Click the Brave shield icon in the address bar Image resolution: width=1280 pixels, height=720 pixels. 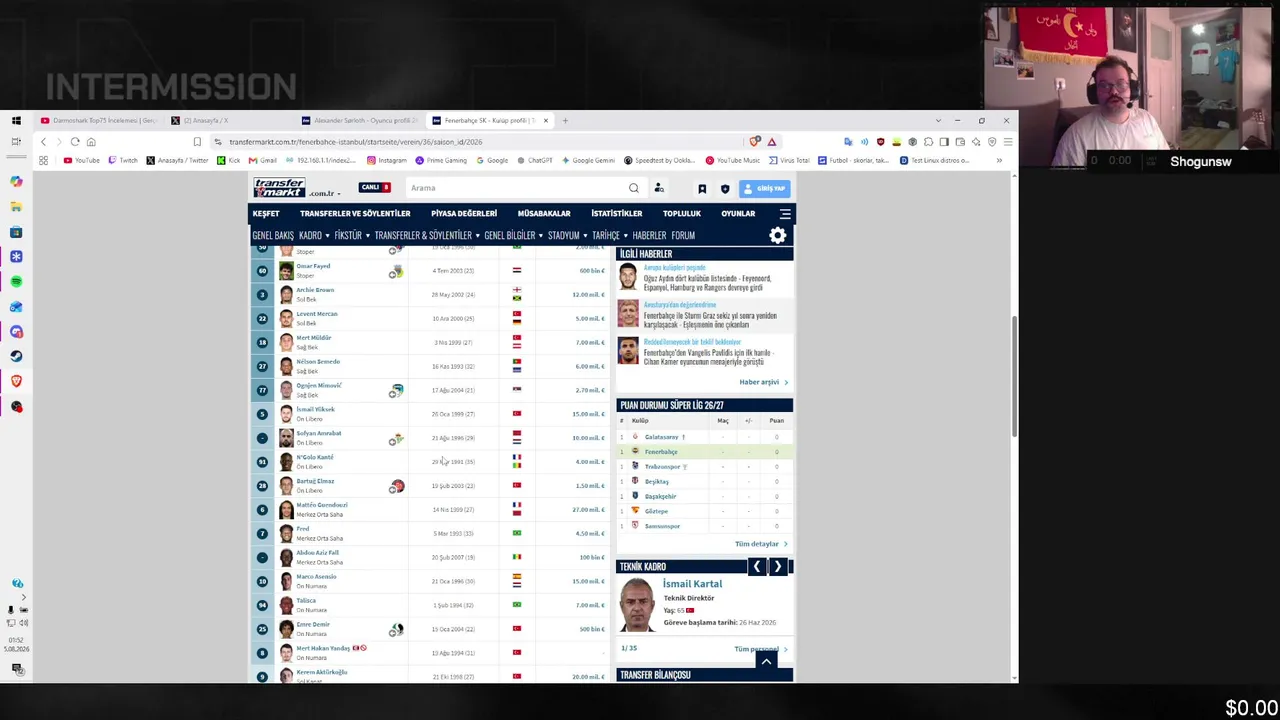[x=755, y=142]
